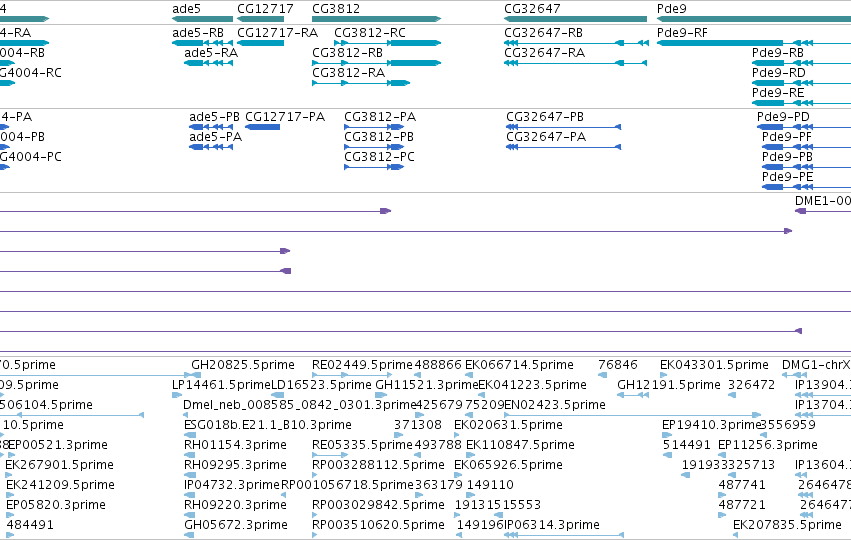Viewport: 851px width, 540px height.
Task: Select EST EP05820.3prime
Action: pyautogui.click(x=55, y=505)
